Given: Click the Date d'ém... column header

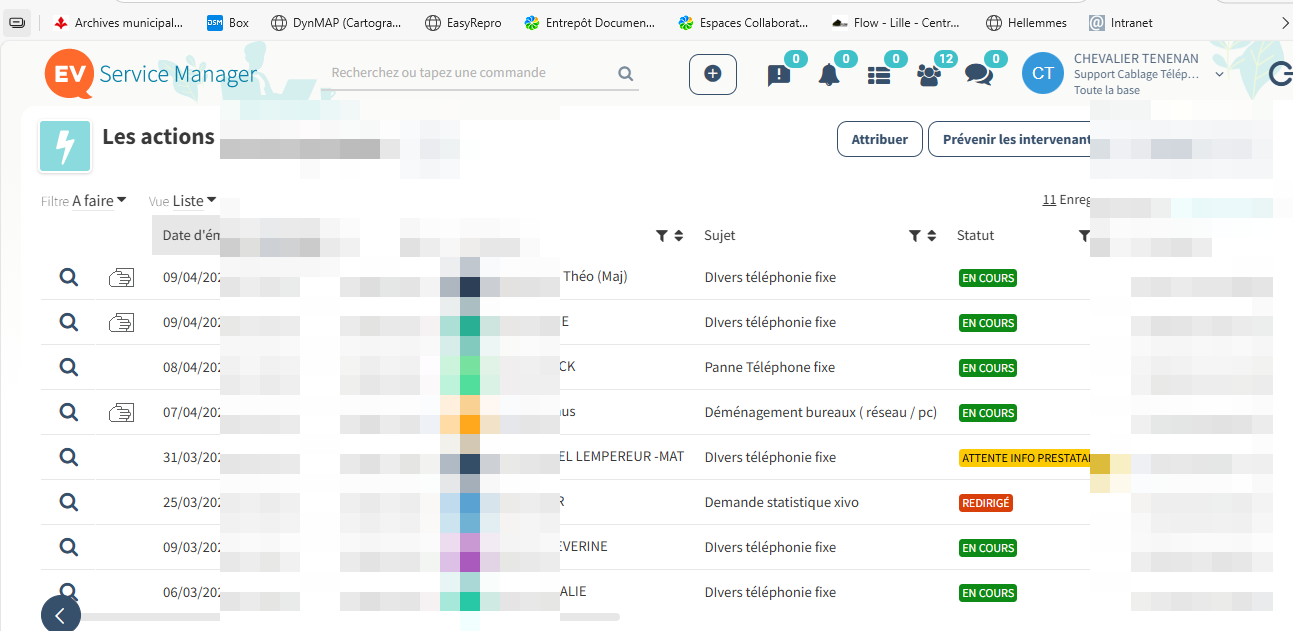Looking at the screenshot, I should tap(191, 236).
